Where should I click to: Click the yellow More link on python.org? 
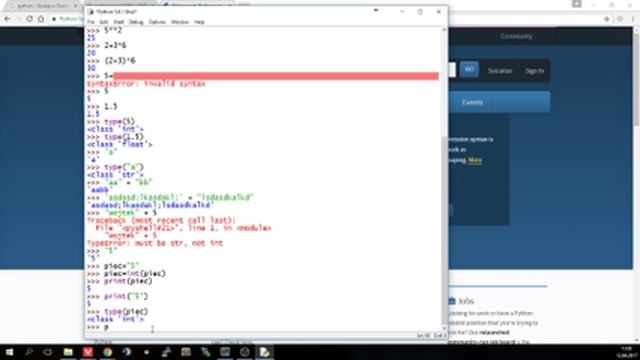pyautogui.click(x=475, y=160)
